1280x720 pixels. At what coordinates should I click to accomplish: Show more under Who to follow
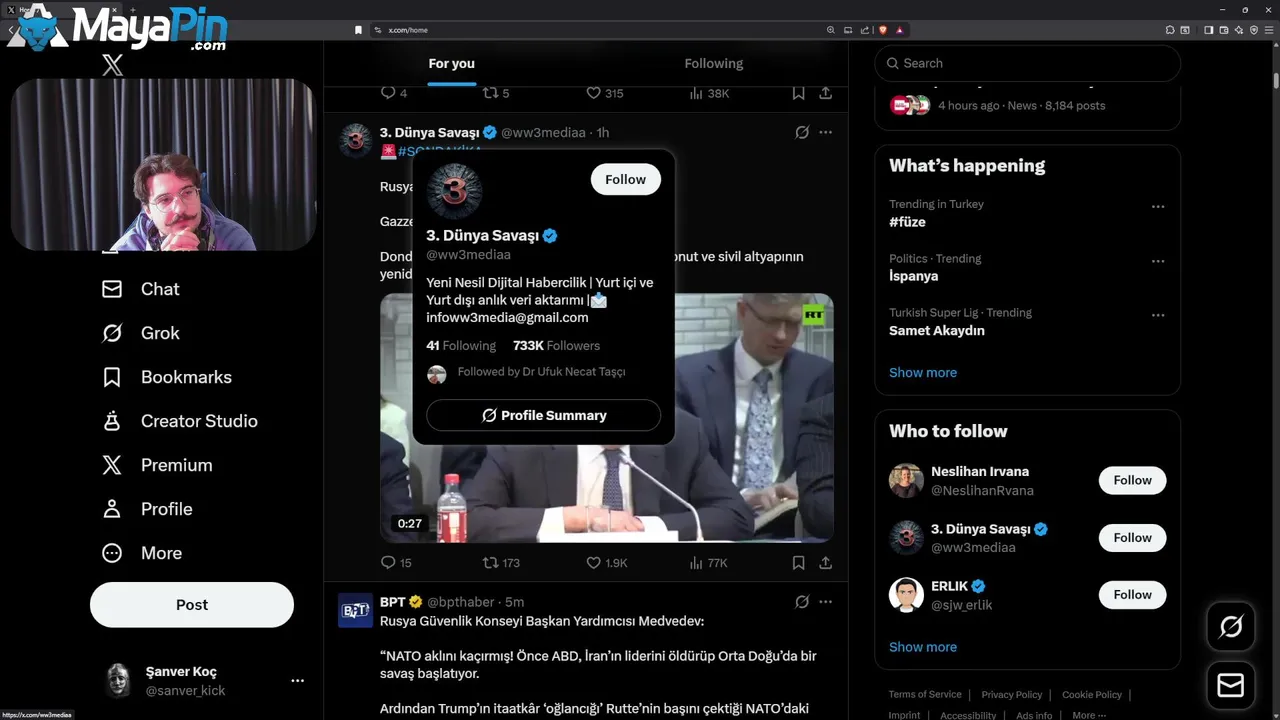tap(923, 647)
